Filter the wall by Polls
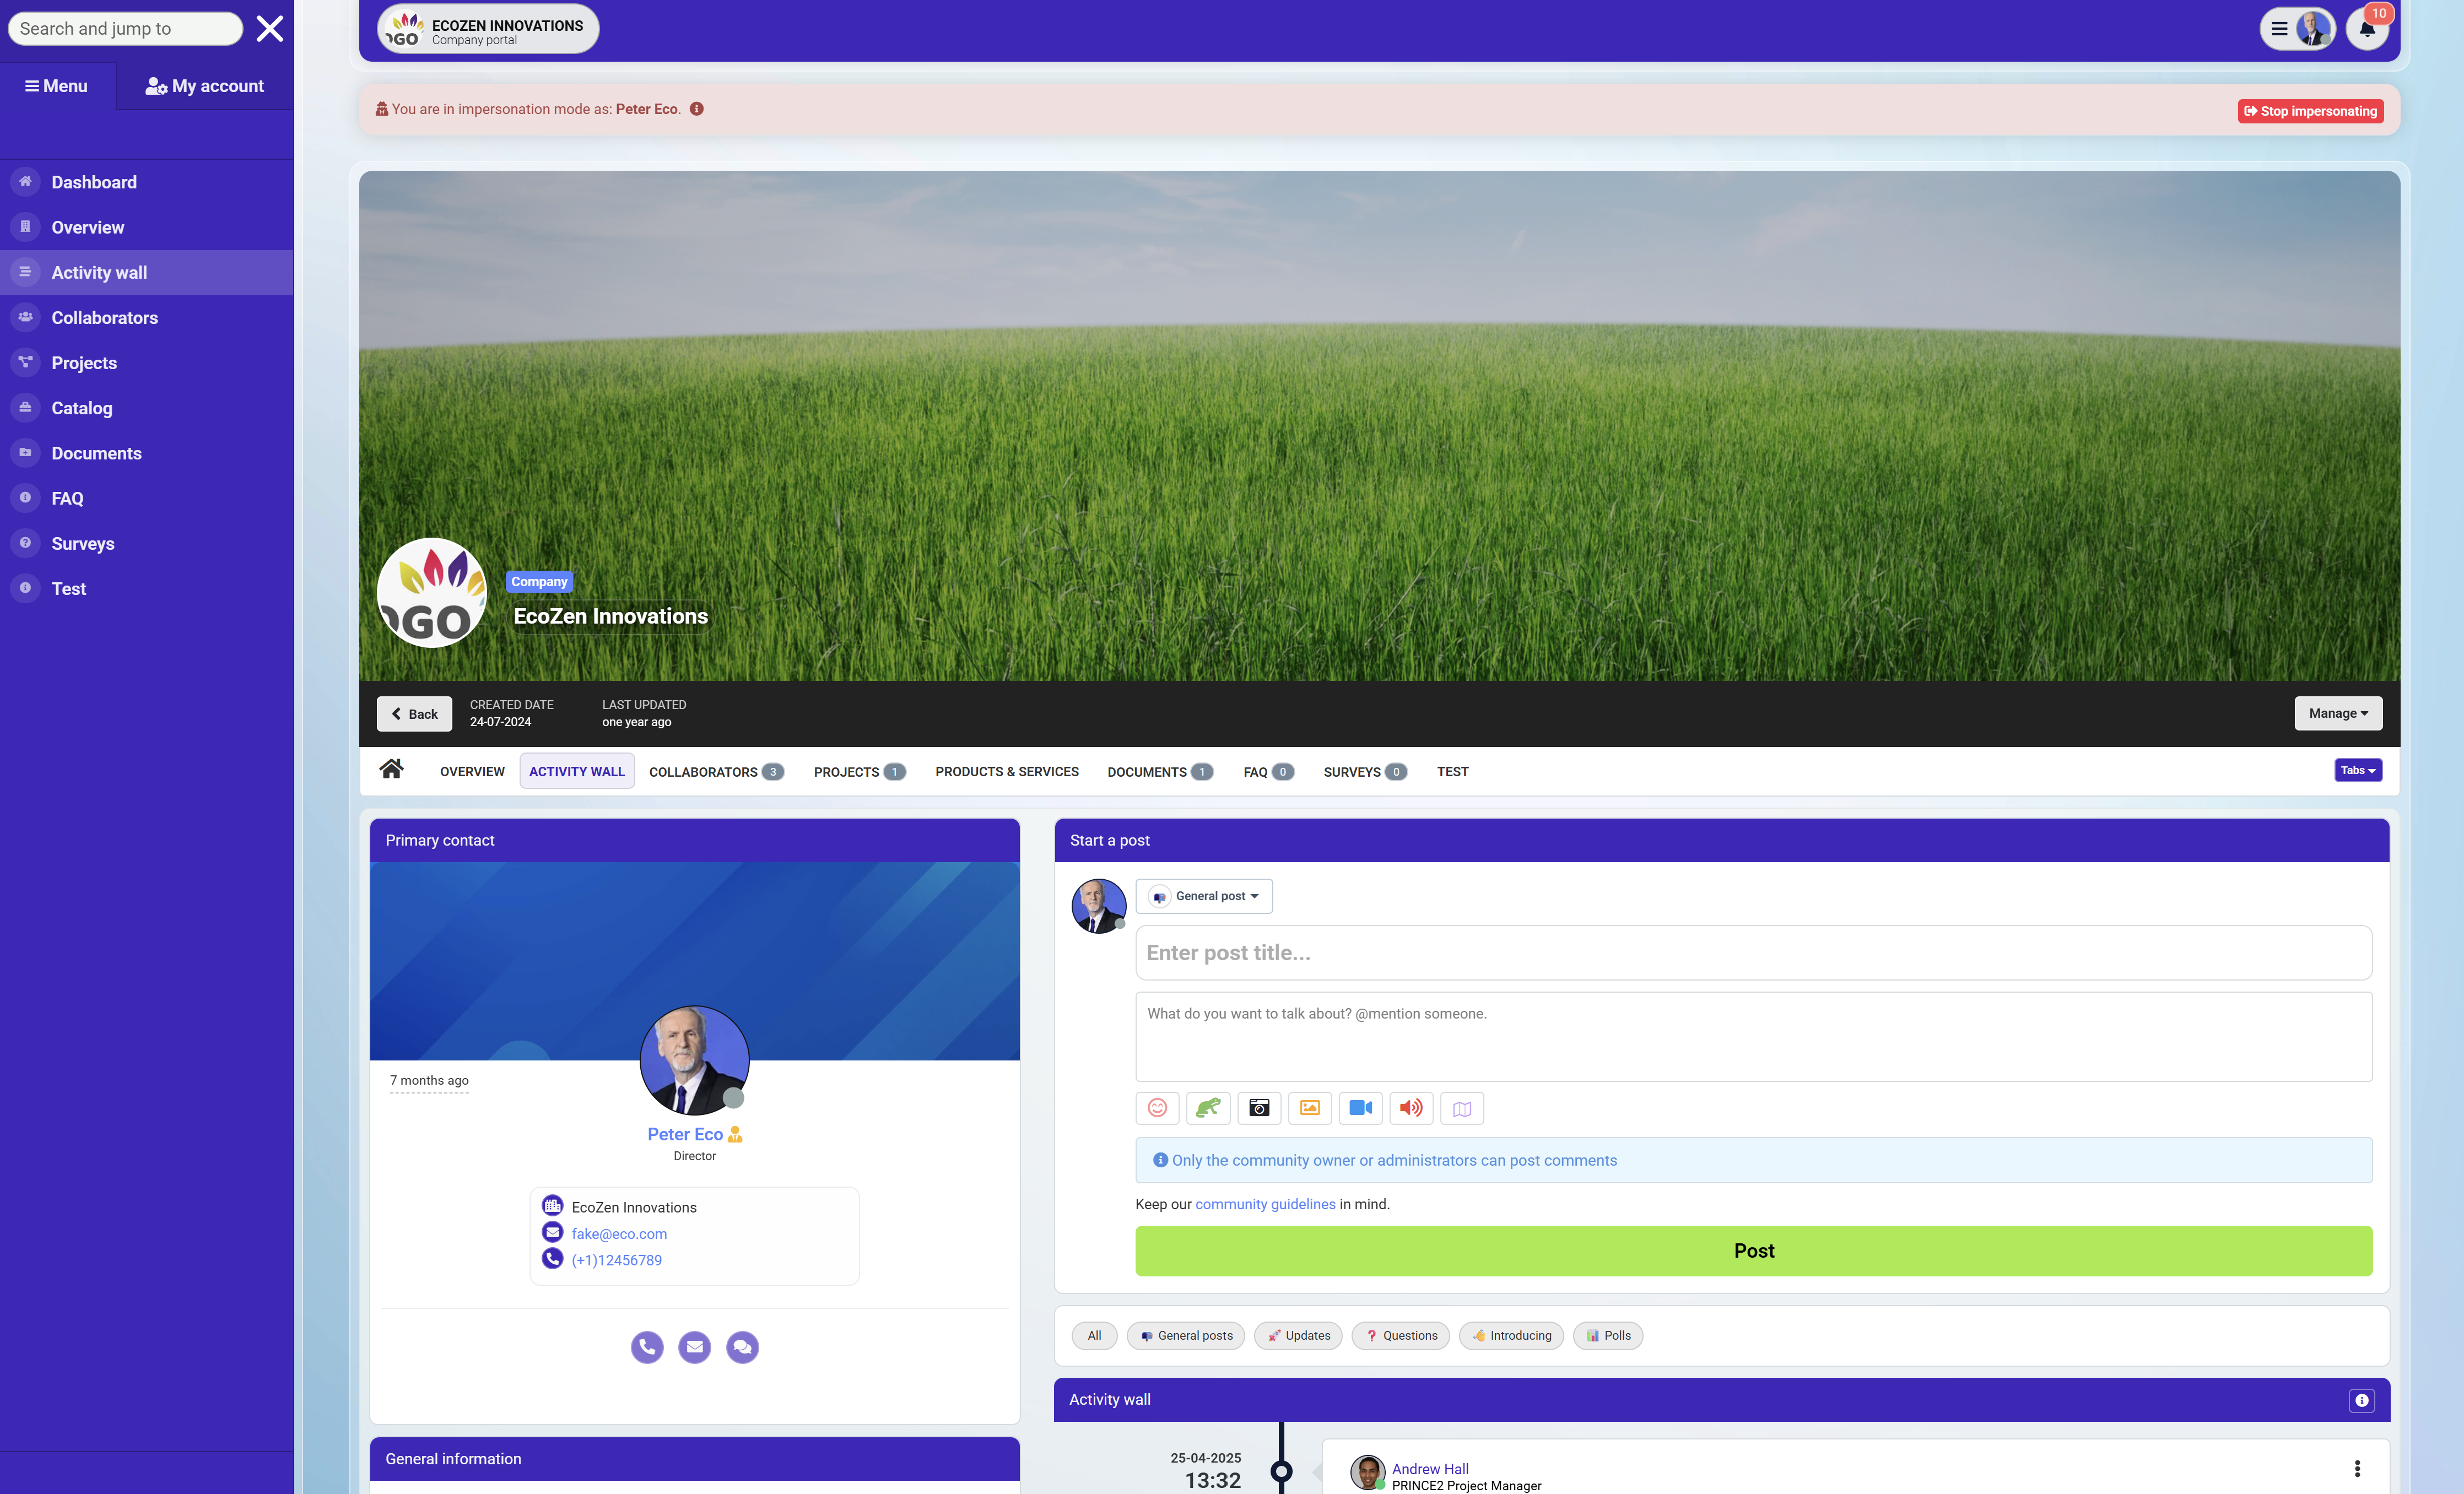 click(x=1608, y=1335)
